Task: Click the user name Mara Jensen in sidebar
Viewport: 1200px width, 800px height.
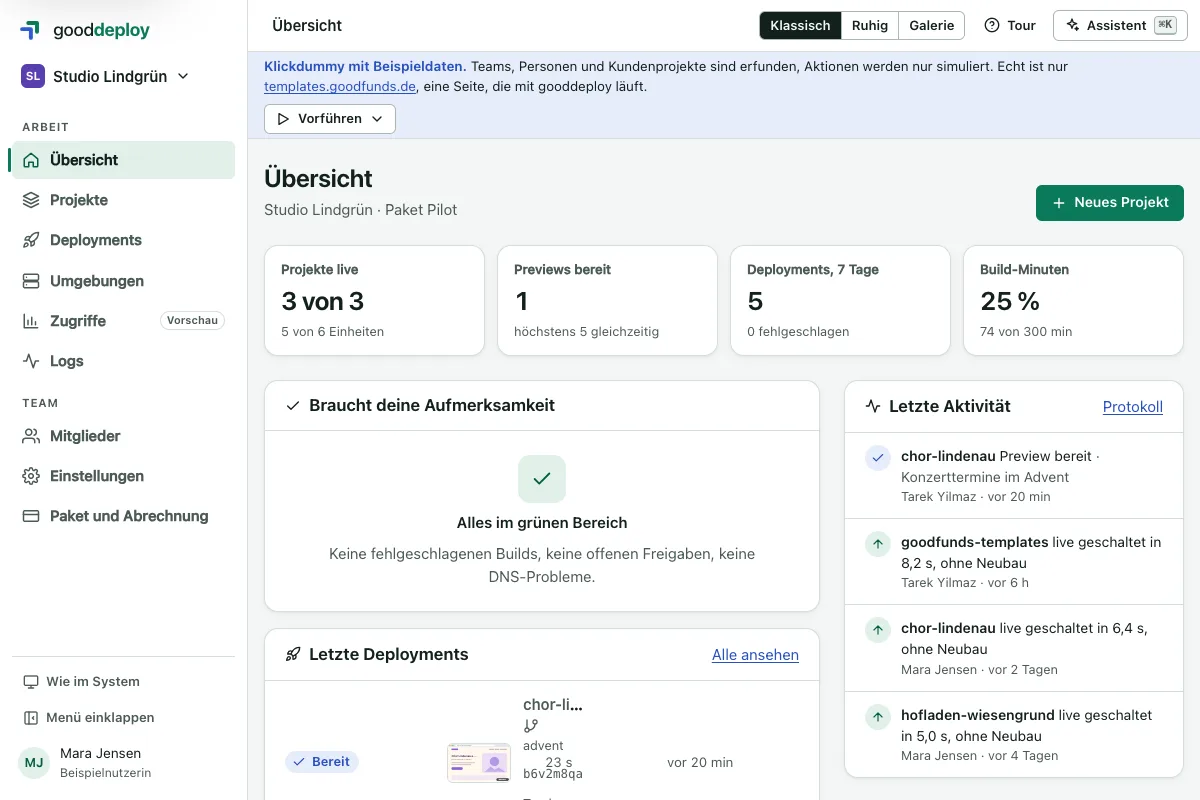Action: click(x=100, y=753)
